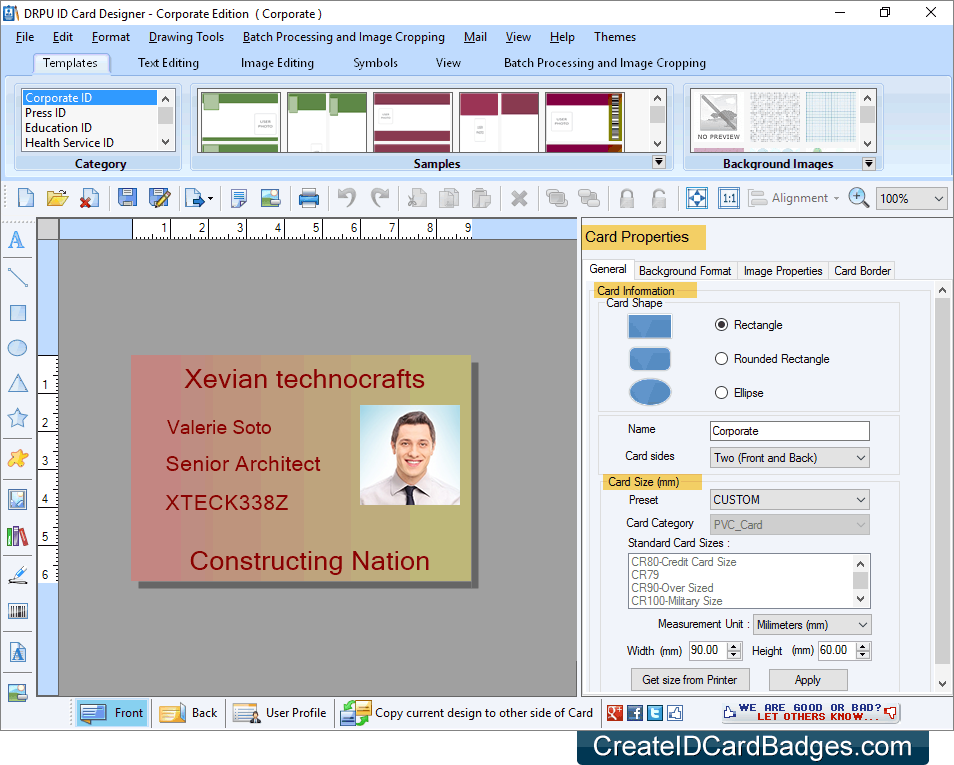Viewport: 954px width, 765px height.
Task: Select the Line drawing tool
Action: 18,278
